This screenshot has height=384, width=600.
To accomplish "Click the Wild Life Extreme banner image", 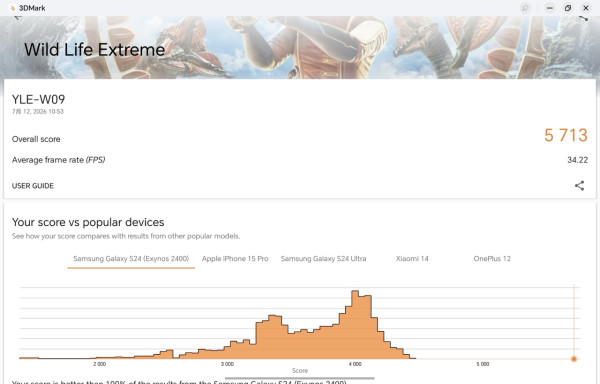I will tap(300, 47).
